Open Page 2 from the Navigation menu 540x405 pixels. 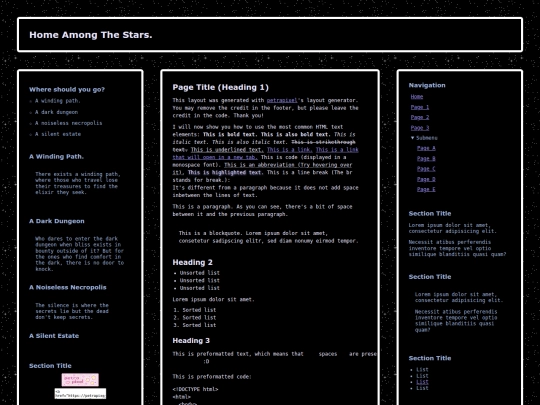tap(420, 117)
